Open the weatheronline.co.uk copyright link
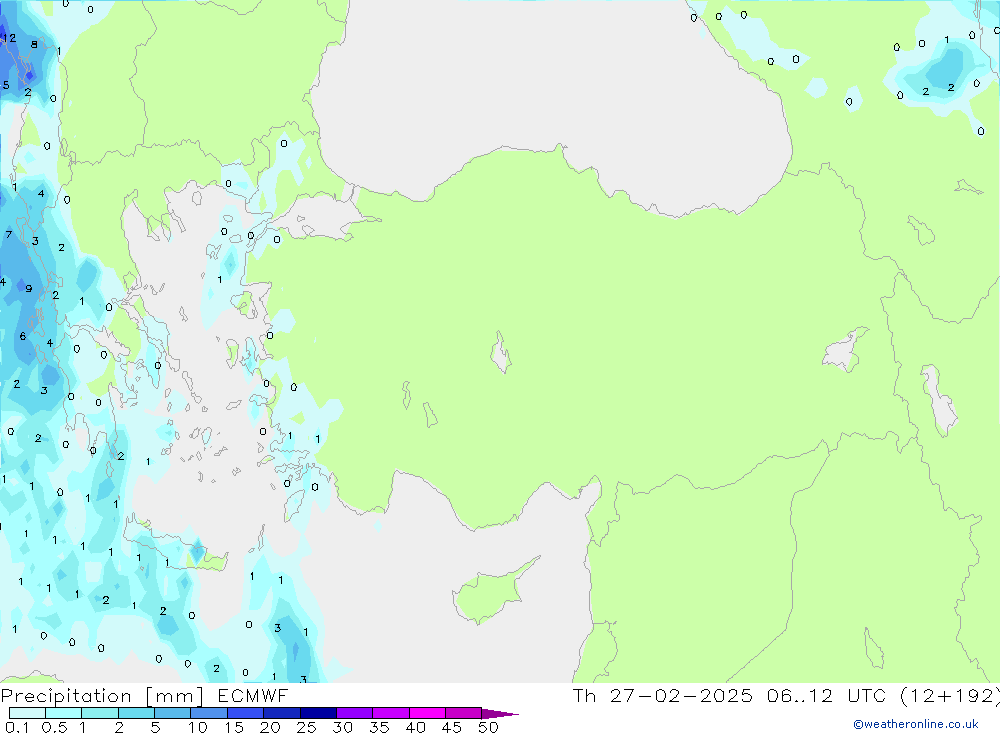 [916, 724]
